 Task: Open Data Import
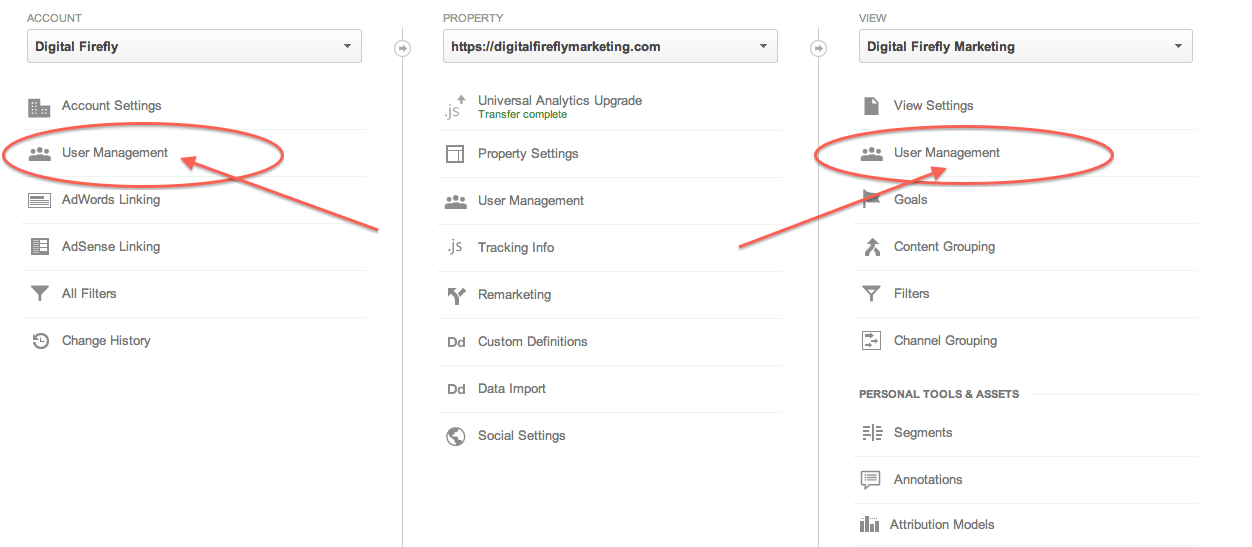(x=512, y=389)
